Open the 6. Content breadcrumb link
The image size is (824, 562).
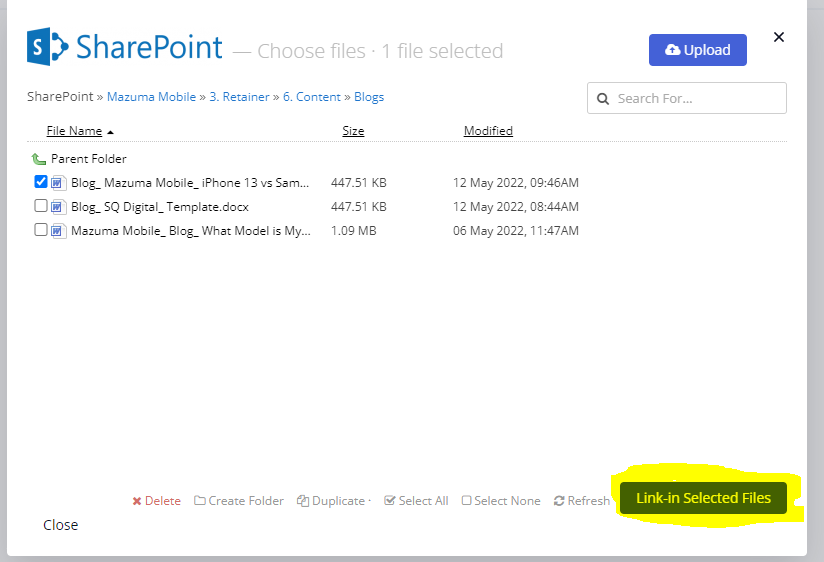[312, 97]
